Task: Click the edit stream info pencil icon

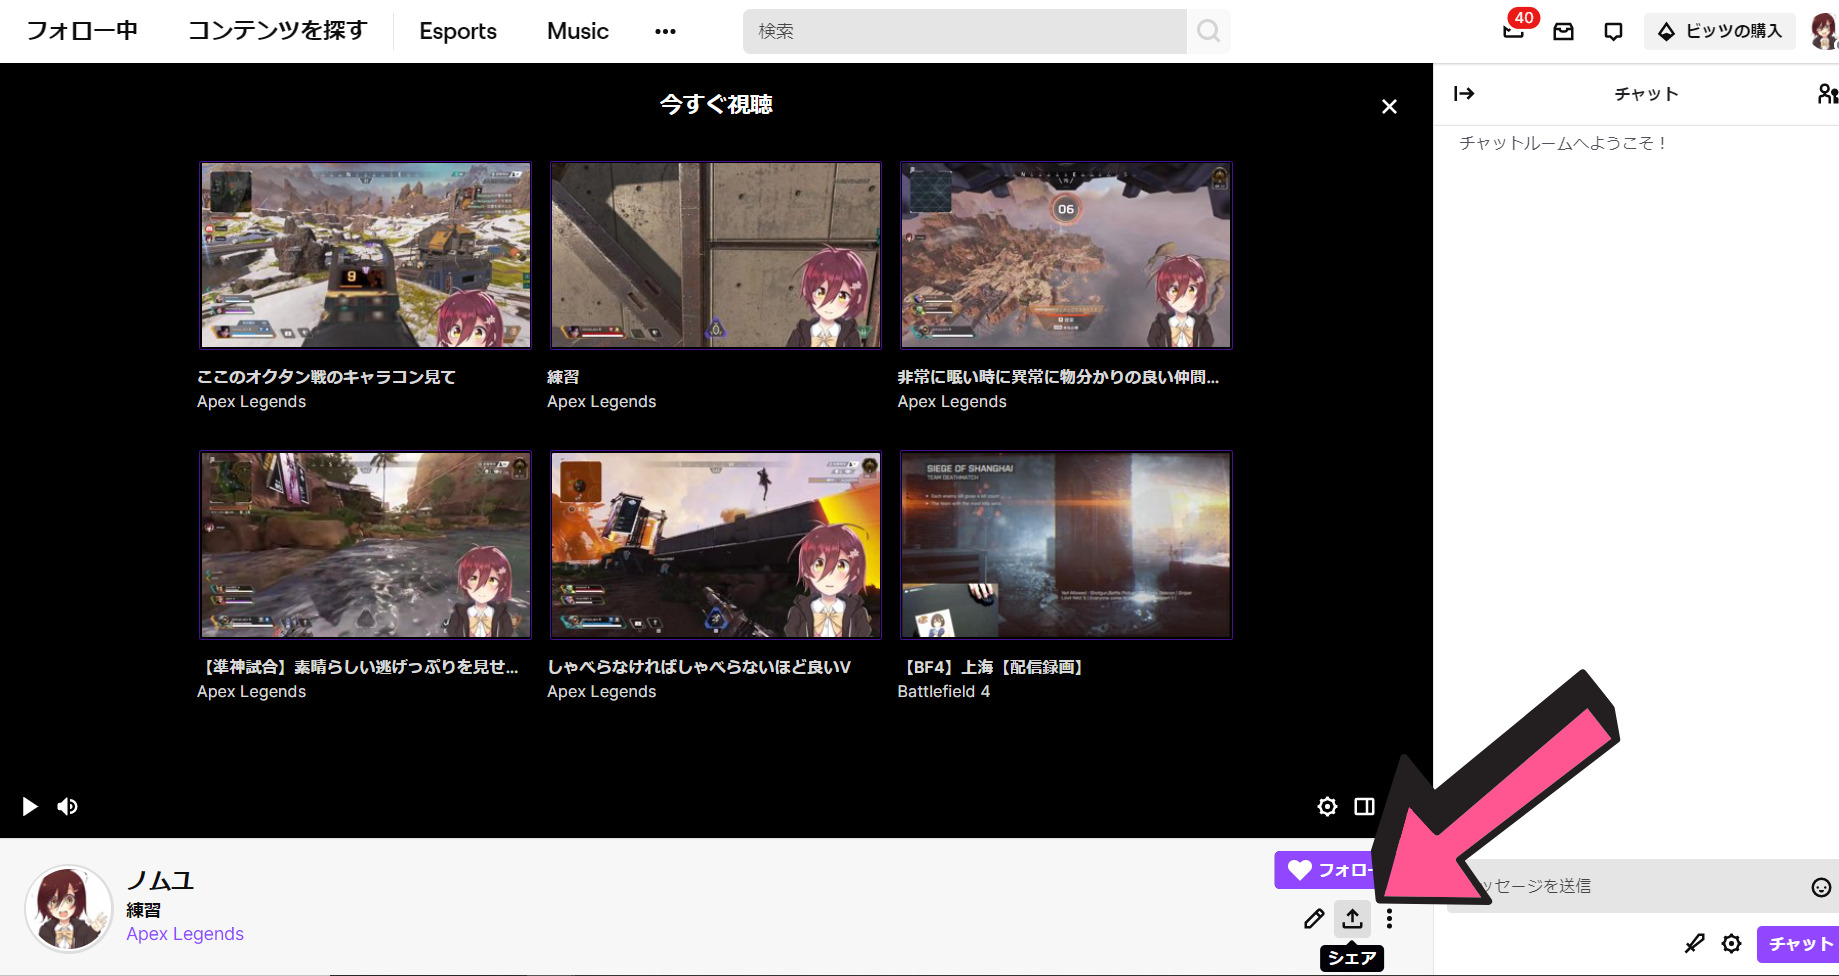Action: tap(1314, 919)
